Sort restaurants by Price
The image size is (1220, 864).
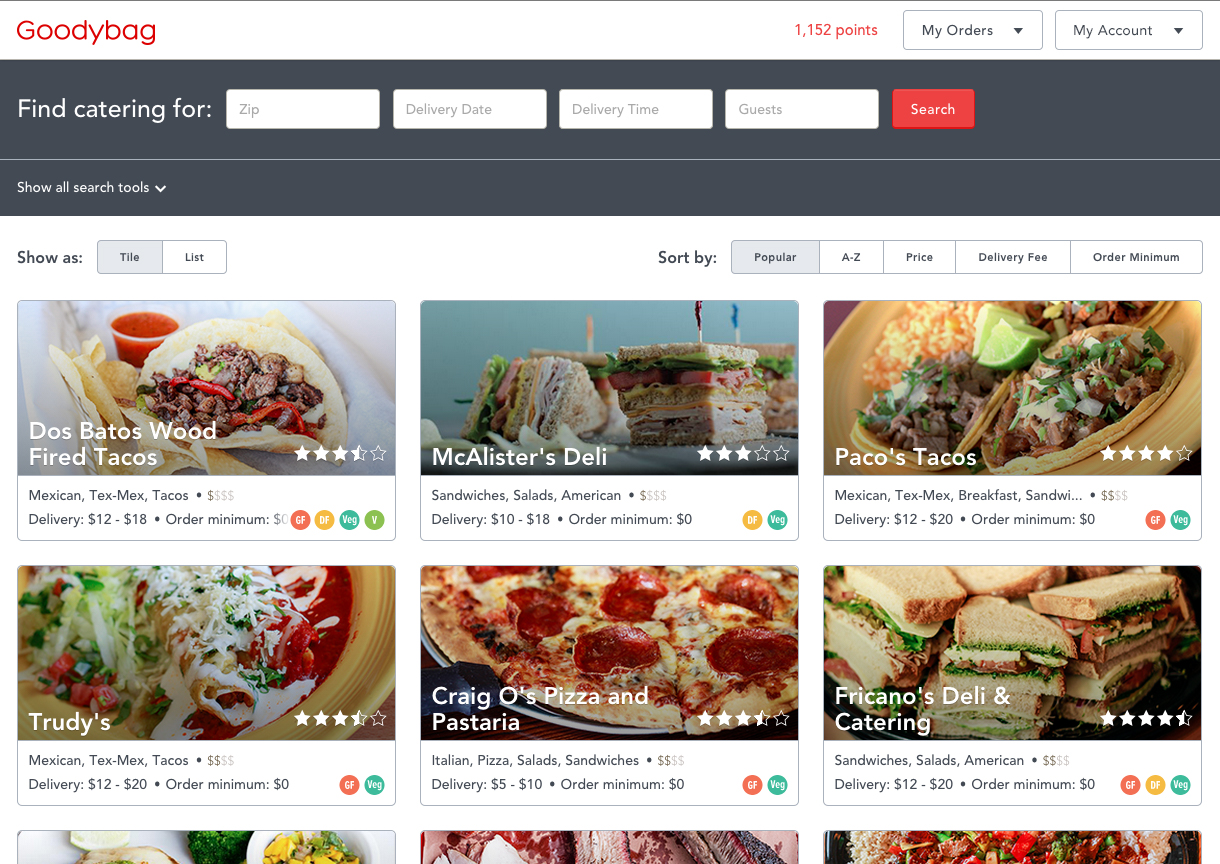pyautogui.click(x=919, y=257)
